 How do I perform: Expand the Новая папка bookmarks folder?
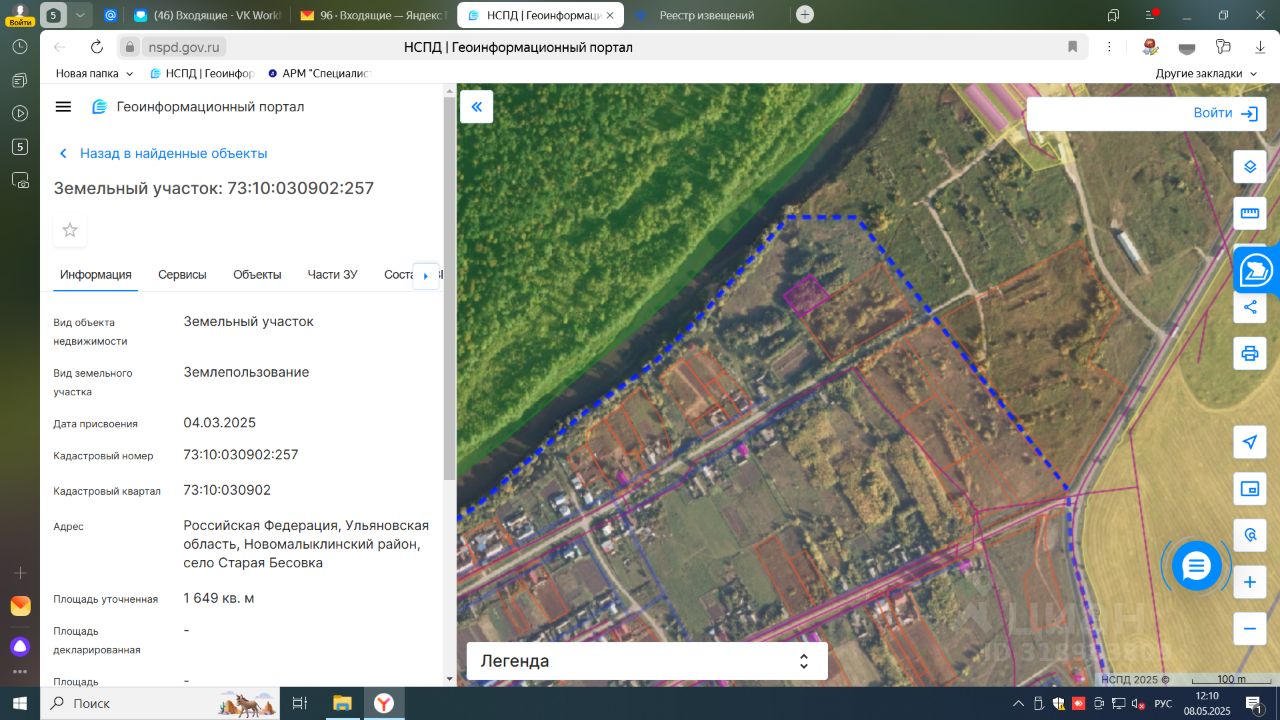point(94,73)
